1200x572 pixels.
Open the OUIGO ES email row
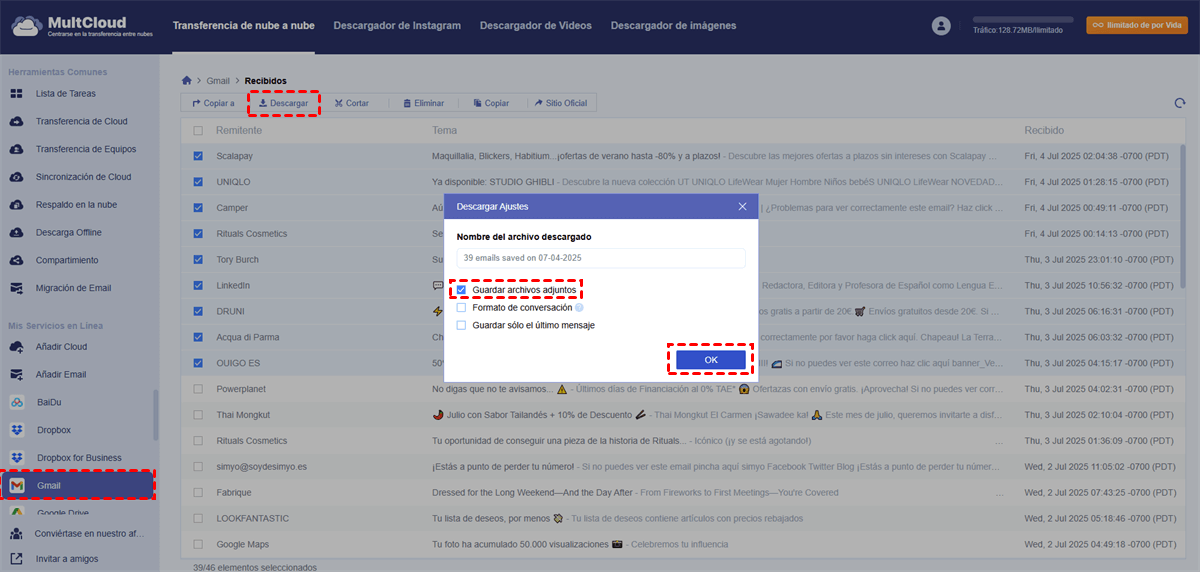pos(680,363)
